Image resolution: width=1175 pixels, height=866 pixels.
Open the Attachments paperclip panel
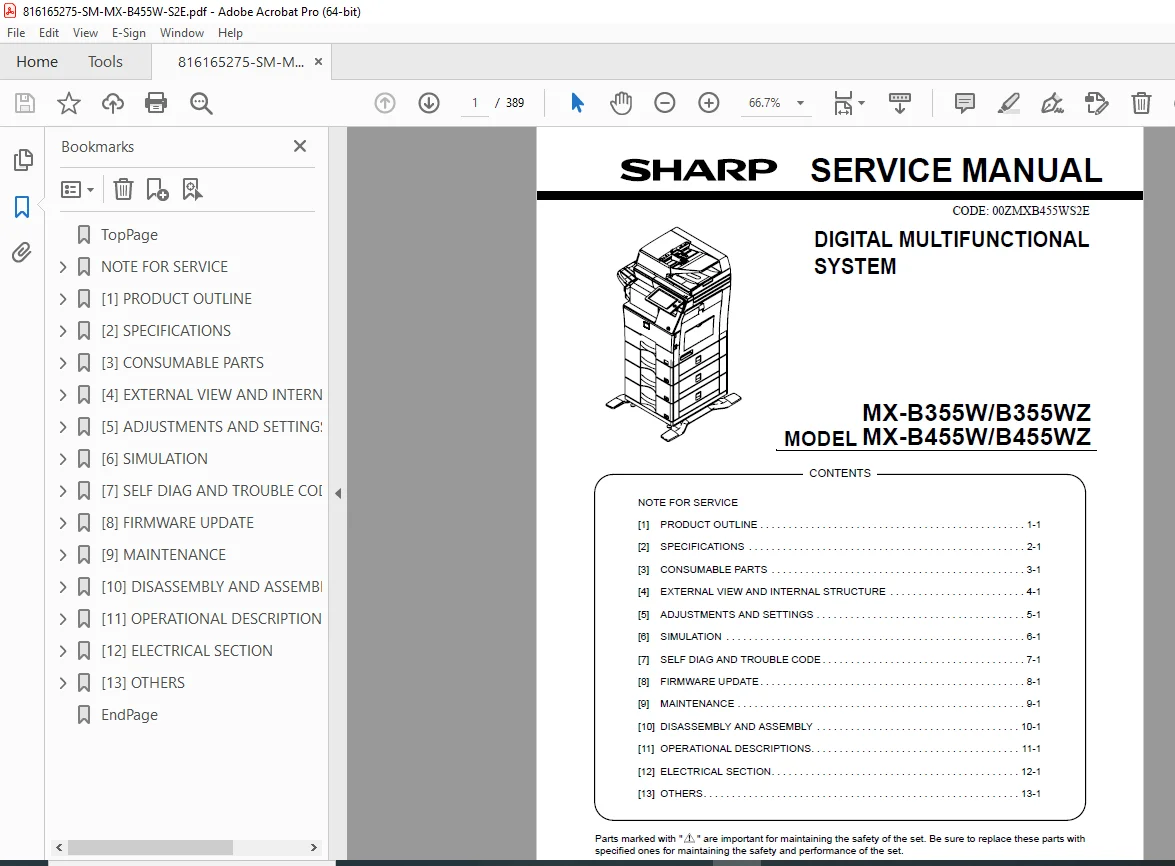pyautogui.click(x=22, y=252)
